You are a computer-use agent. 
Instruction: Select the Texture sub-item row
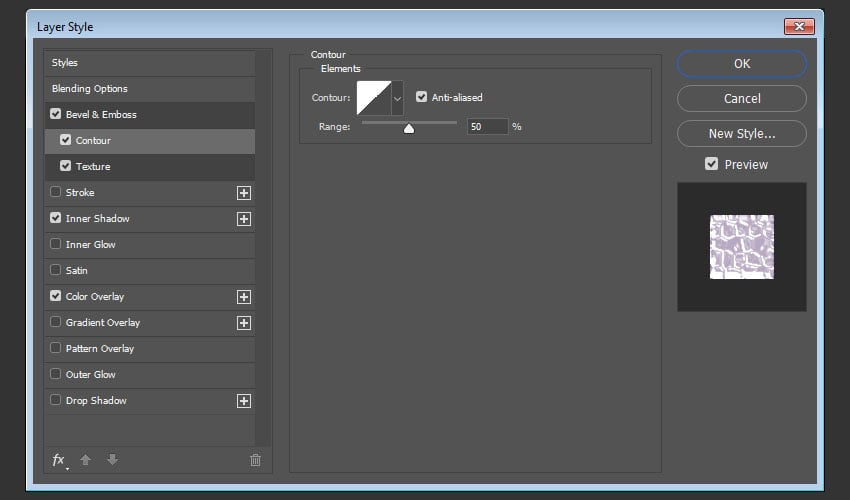coord(150,166)
